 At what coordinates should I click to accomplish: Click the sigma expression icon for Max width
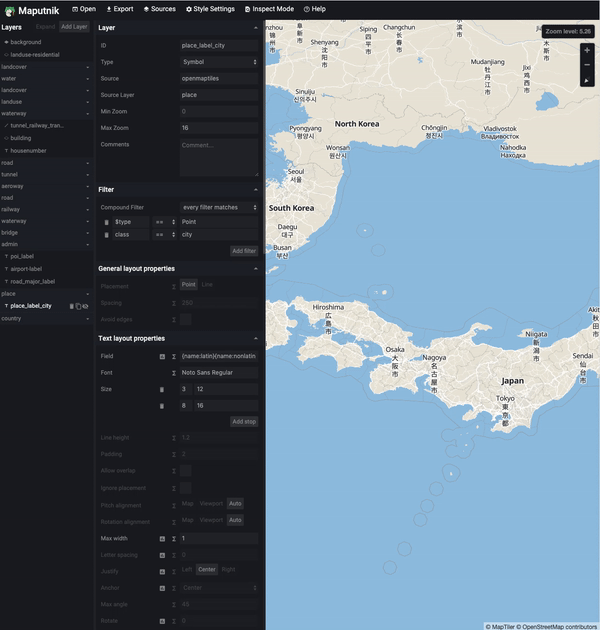pyautogui.click(x=174, y=539)
